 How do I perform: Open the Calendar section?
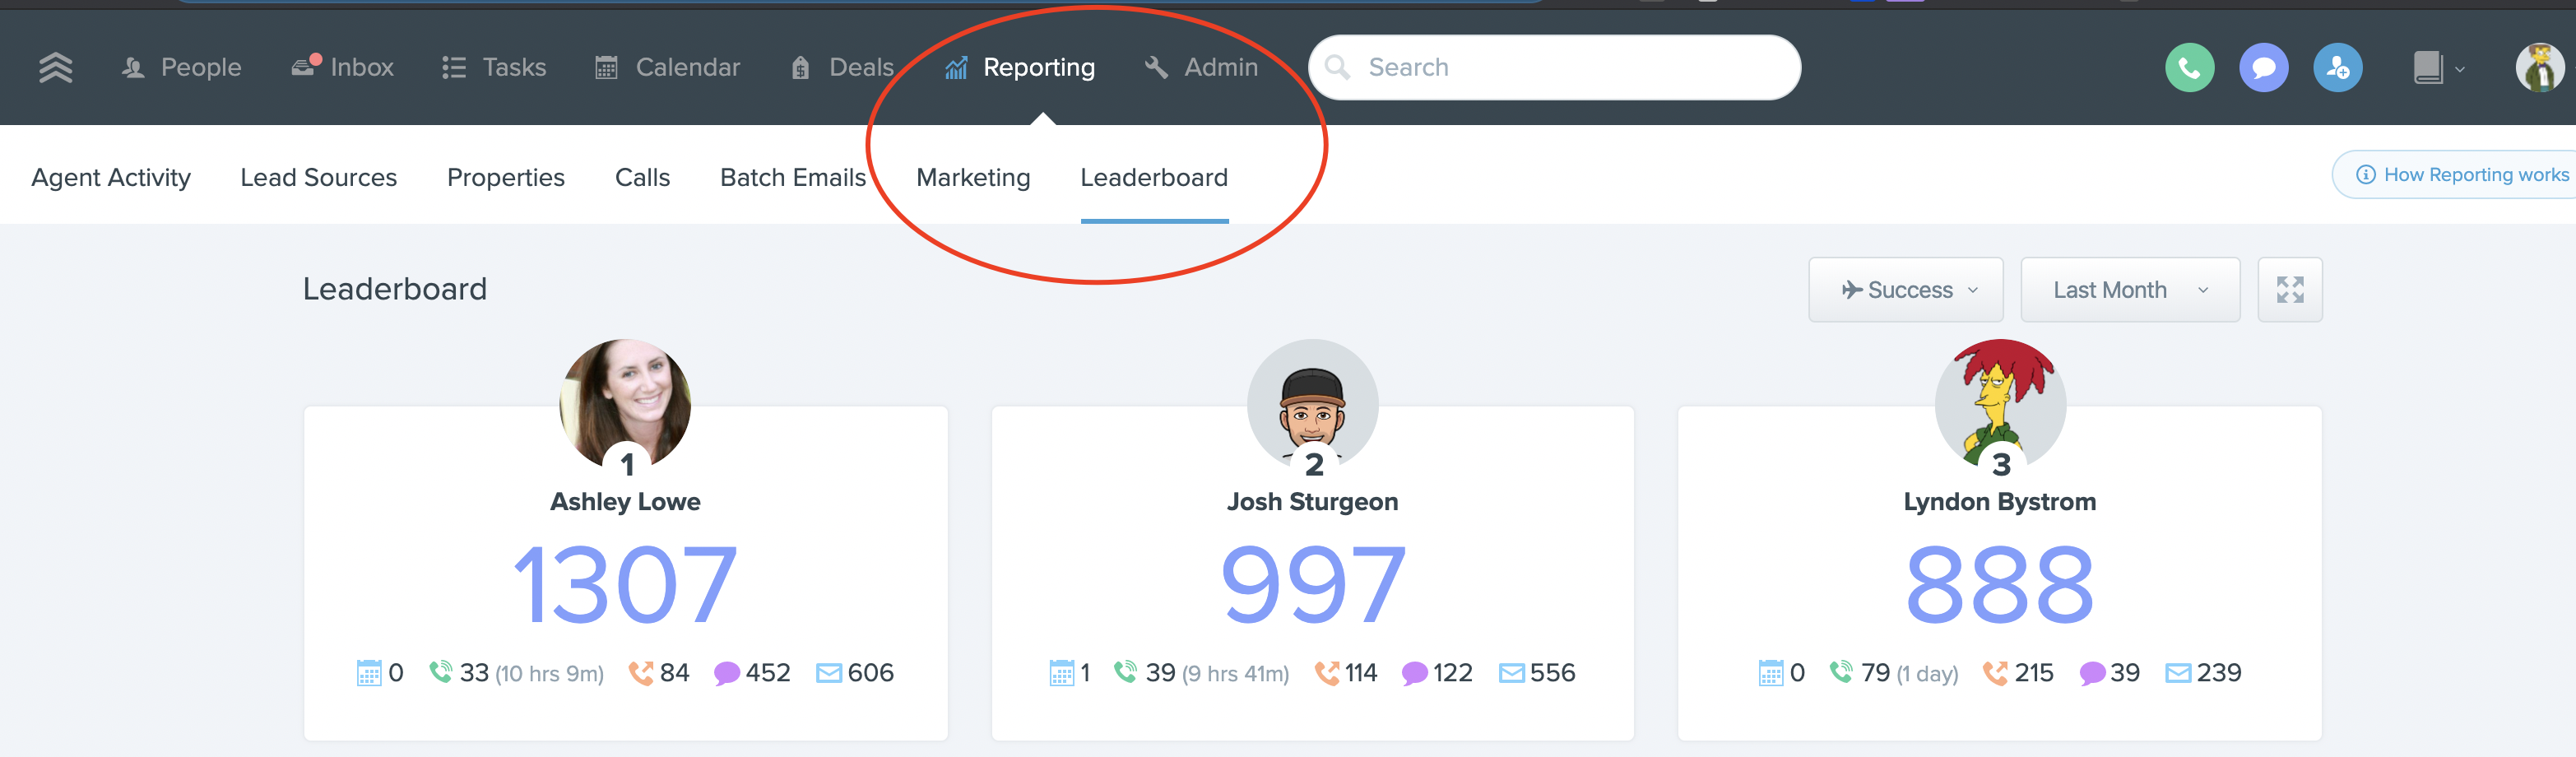point(667,67)
